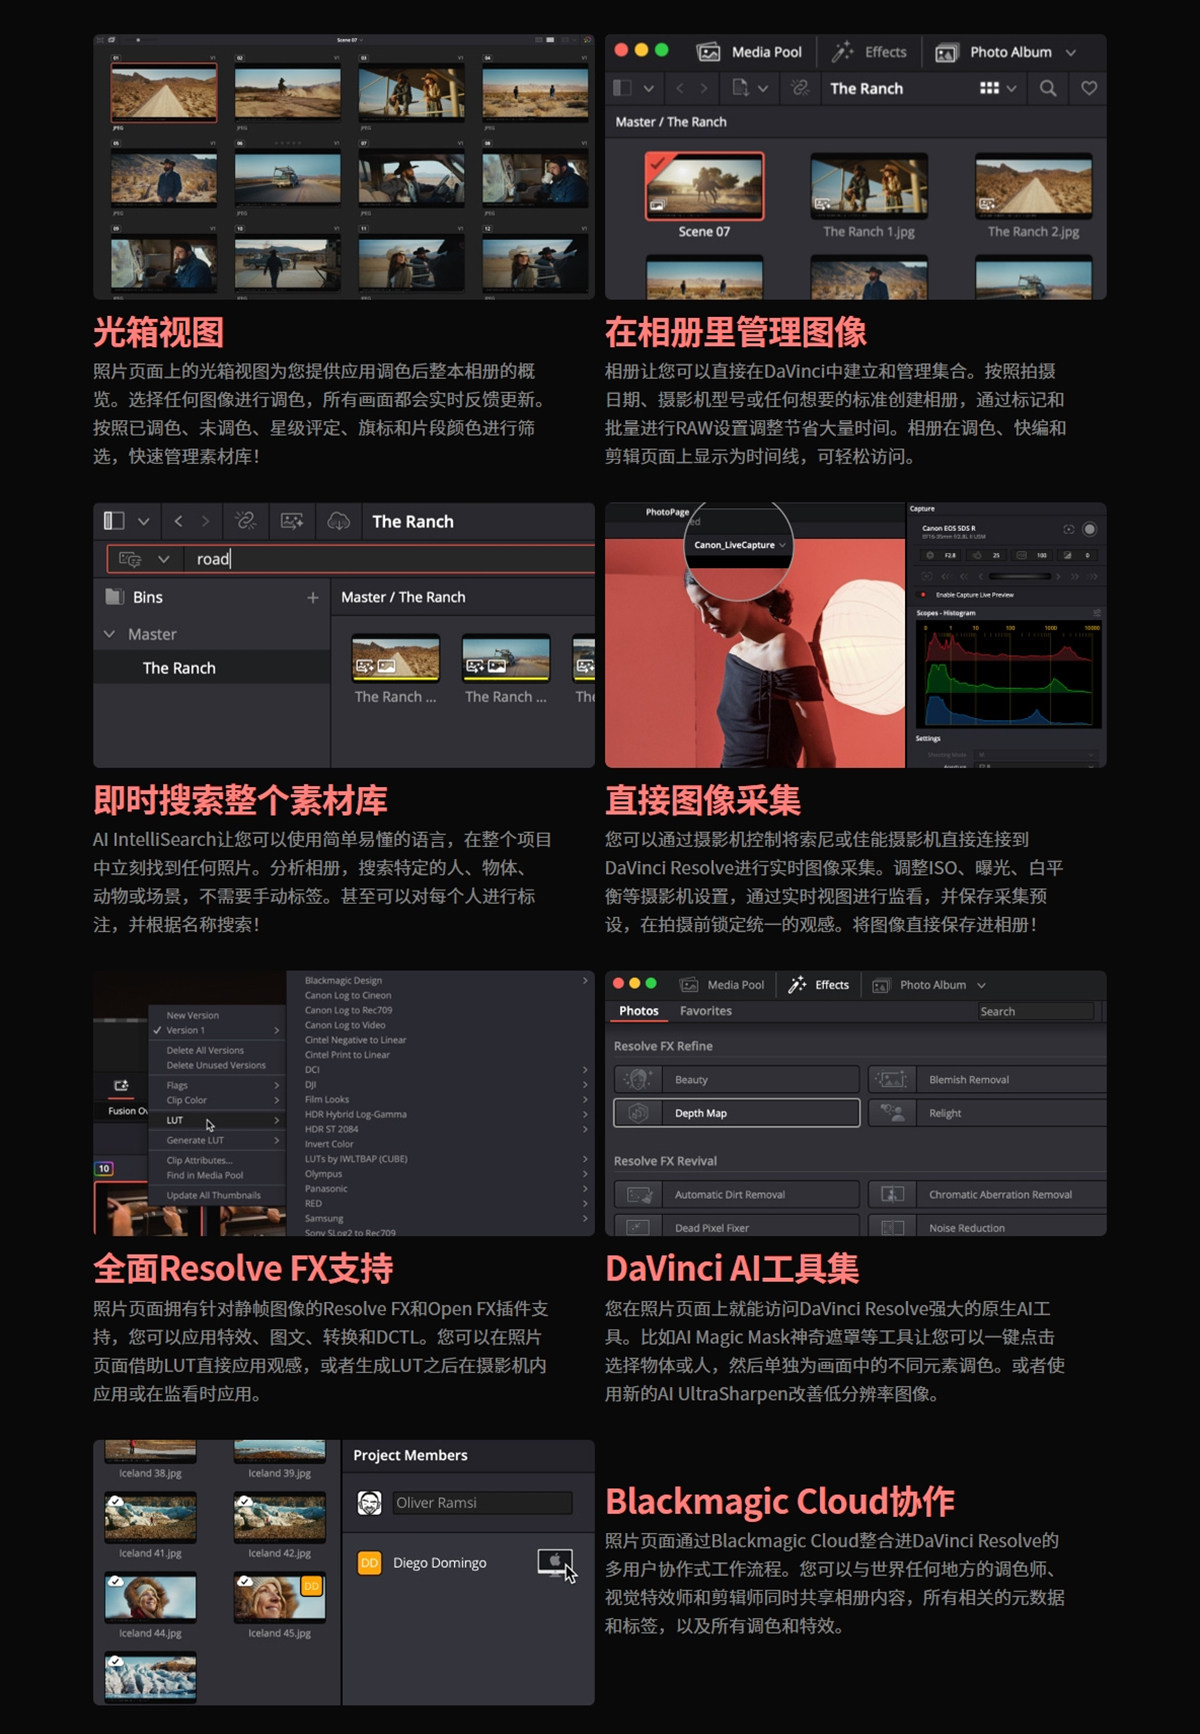Screen dimensions: 1200x1734
Task: Select The Ranch 1.jpg thumbnail
Action: [869, 186]
